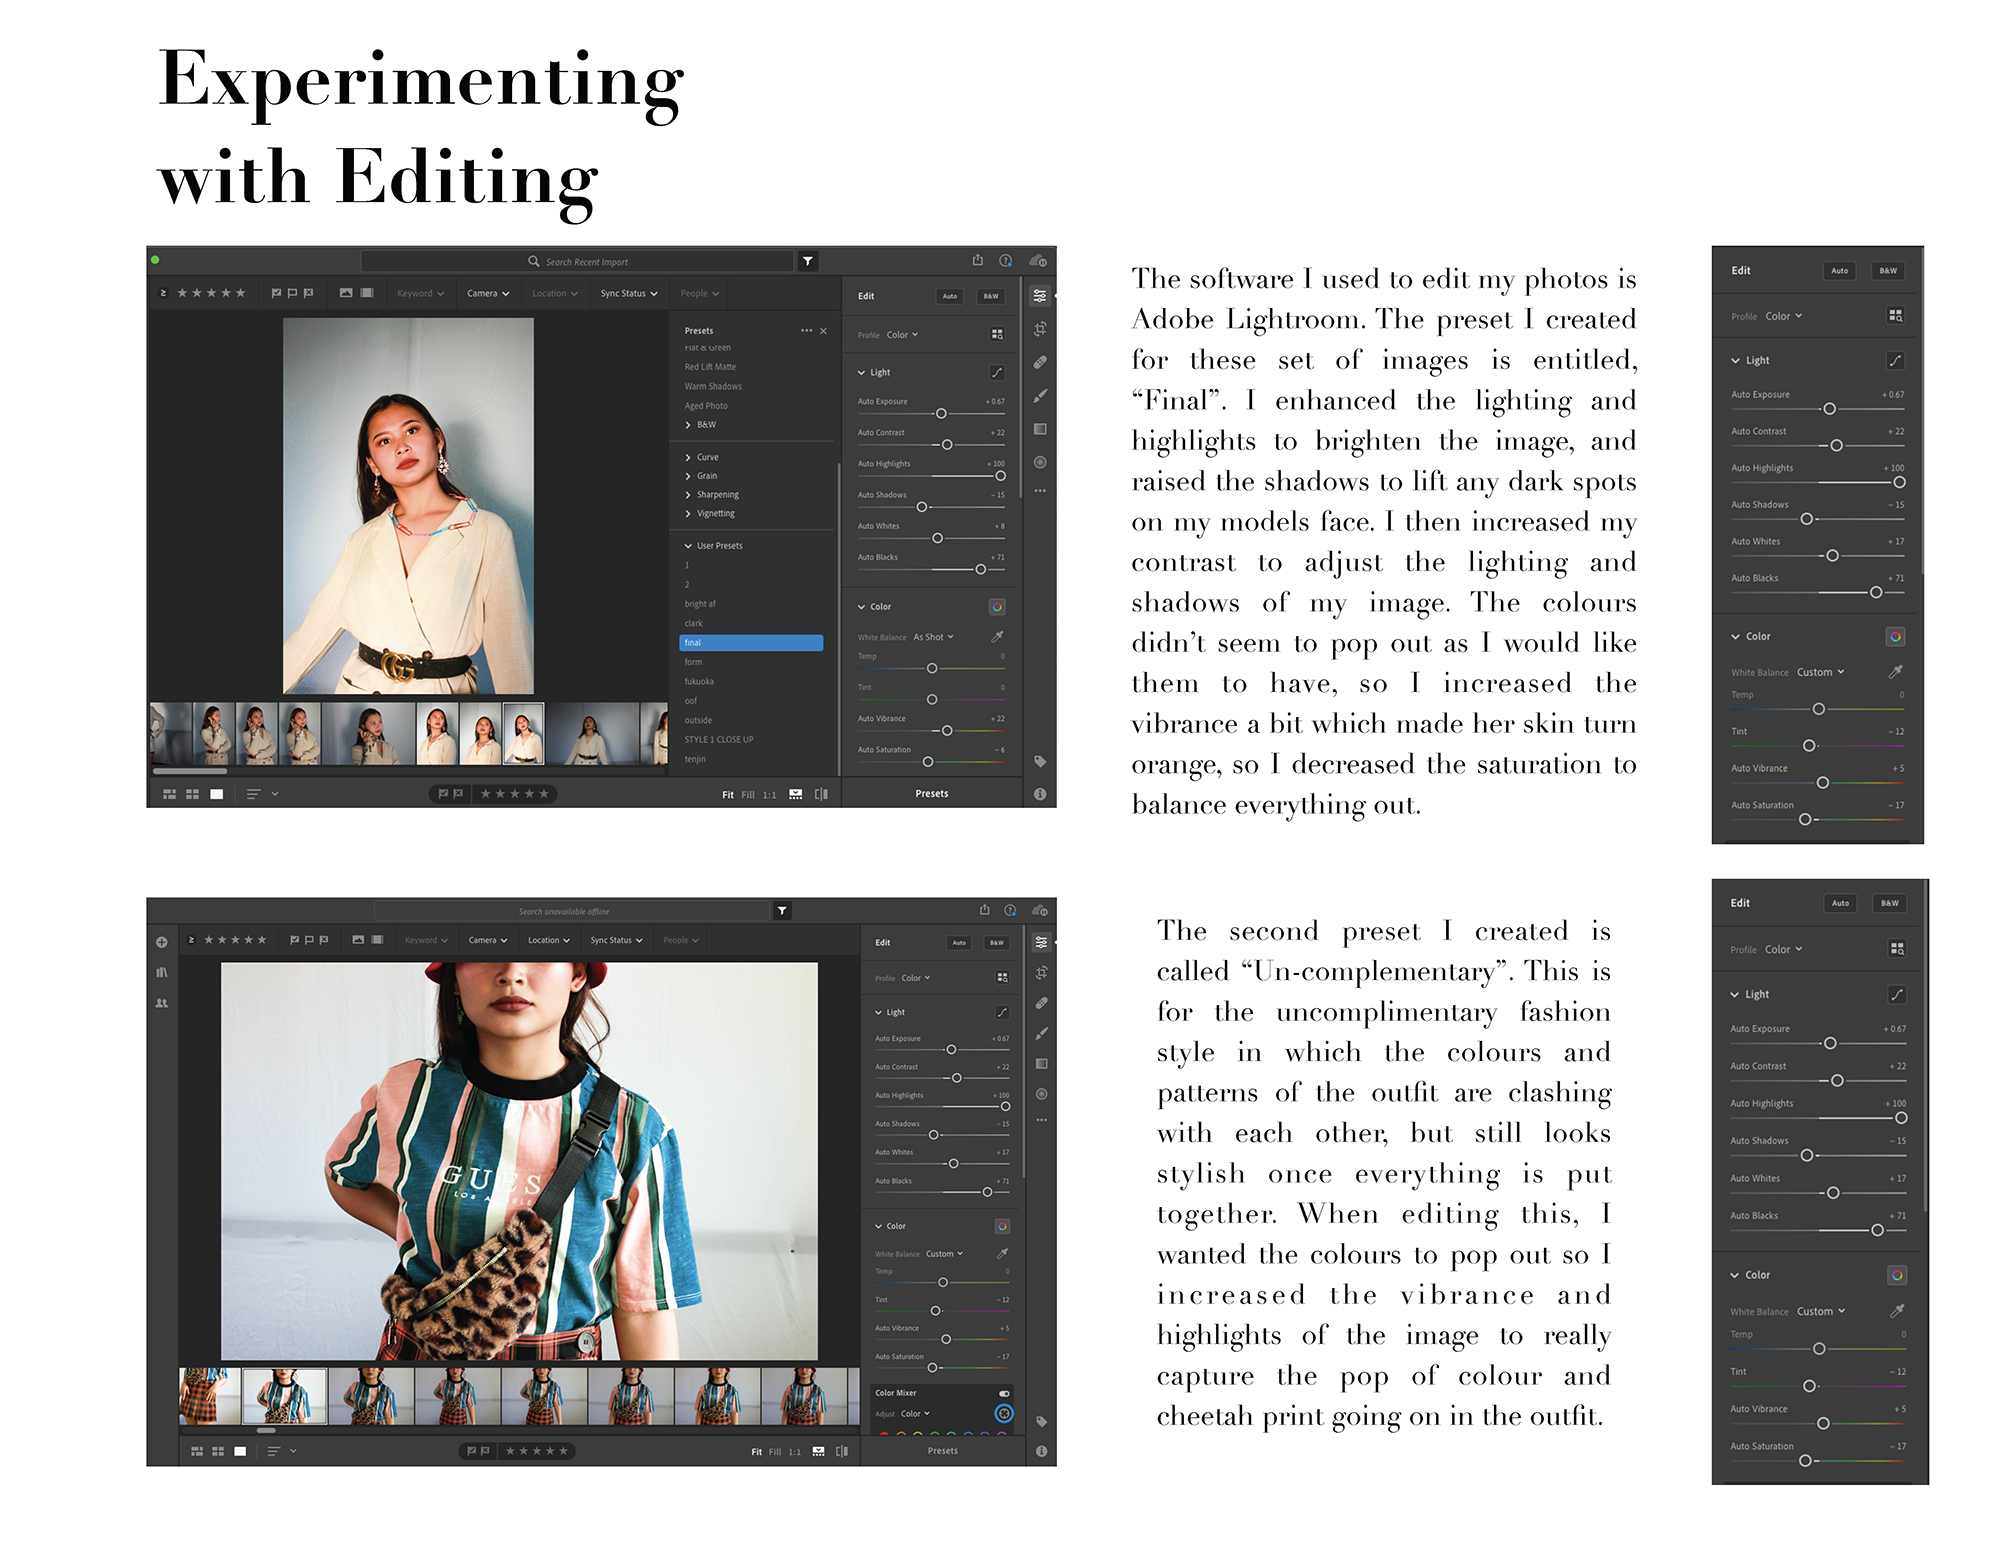The height and width of the screenshot is (1545, 2000).
Task: Toggle unflagged filter in top Lightroom window
Action: click(292, 293)
